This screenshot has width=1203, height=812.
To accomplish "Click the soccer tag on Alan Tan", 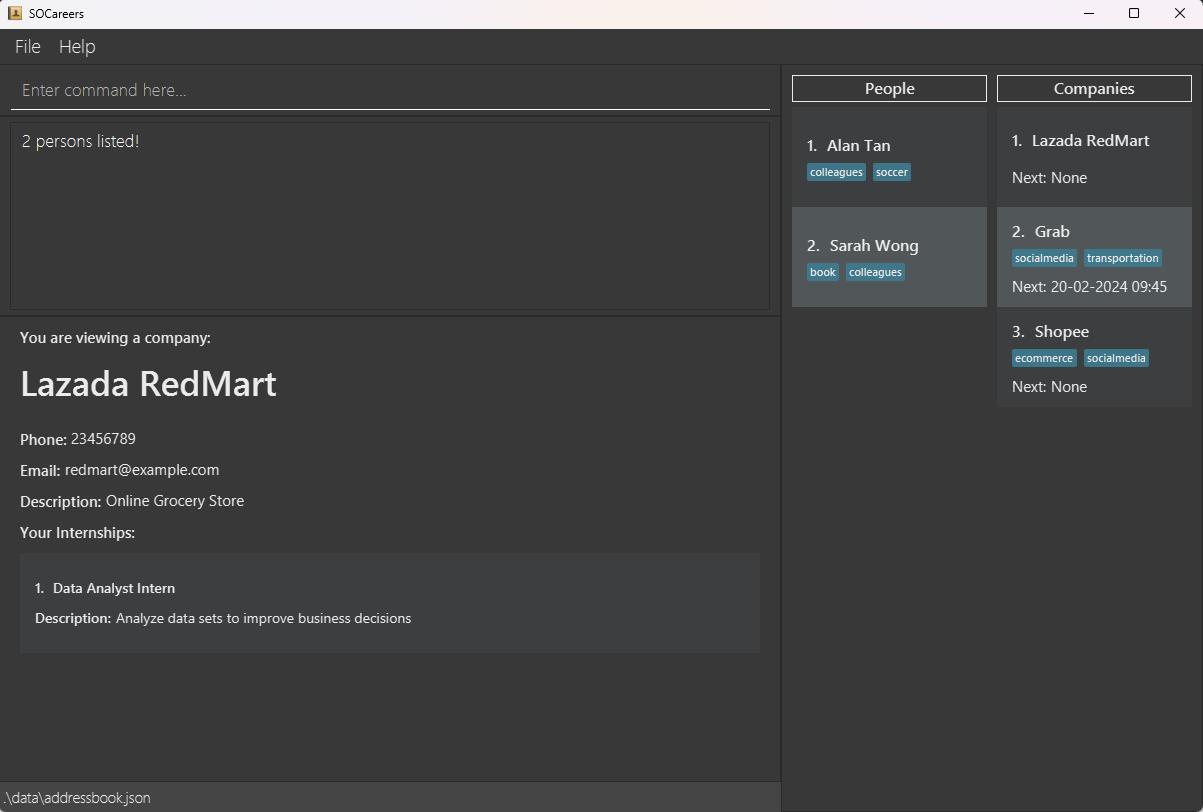I will click(892, 173).
